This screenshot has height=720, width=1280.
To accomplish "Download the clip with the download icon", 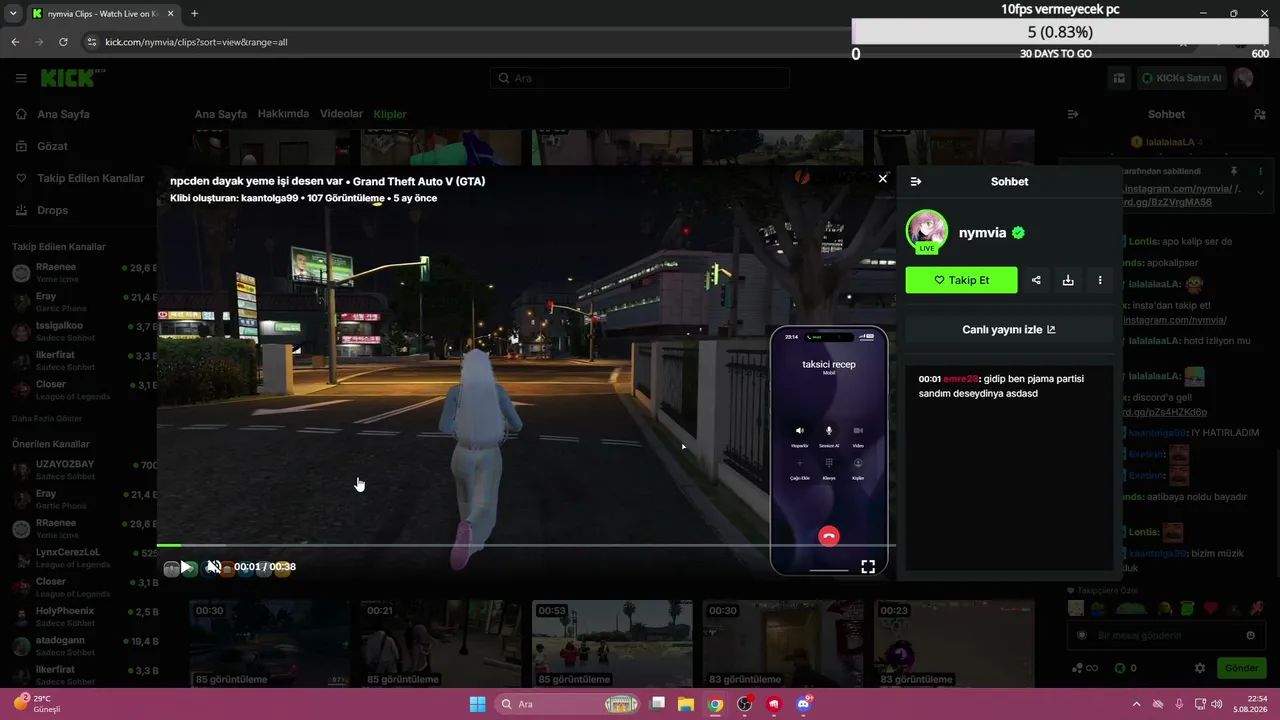I will [x=1068, y=280].
